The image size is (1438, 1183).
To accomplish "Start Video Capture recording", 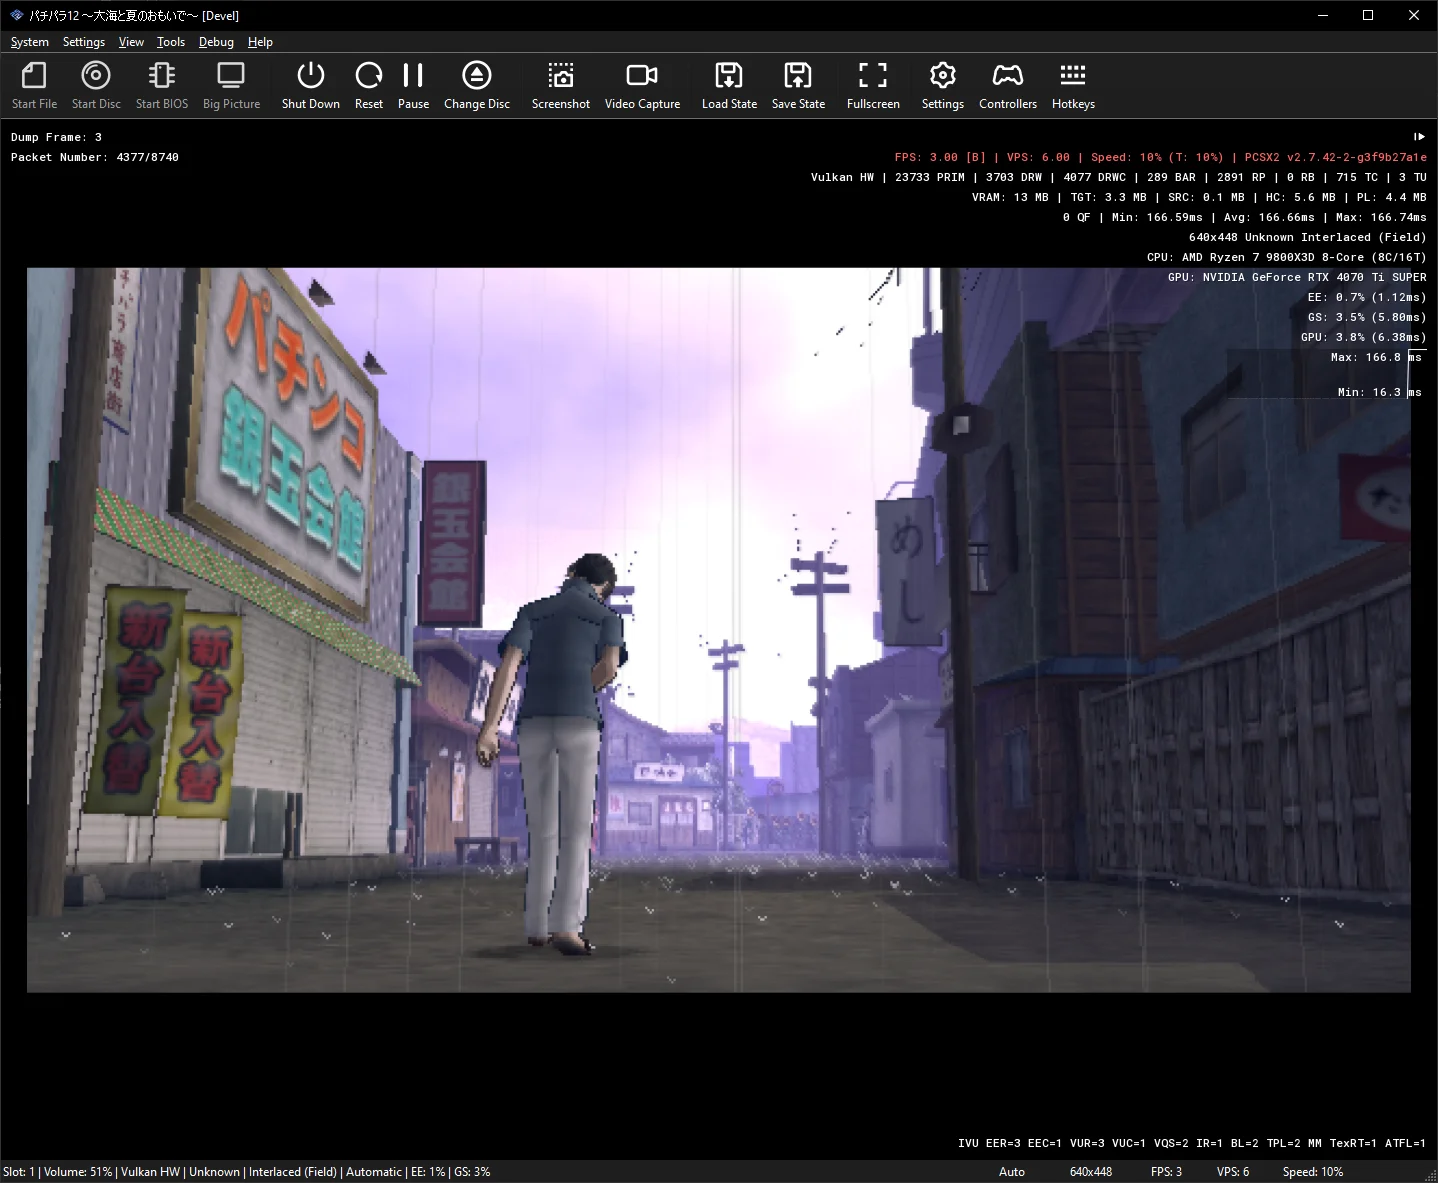I will pyautogui.click(x=642, y=85).
